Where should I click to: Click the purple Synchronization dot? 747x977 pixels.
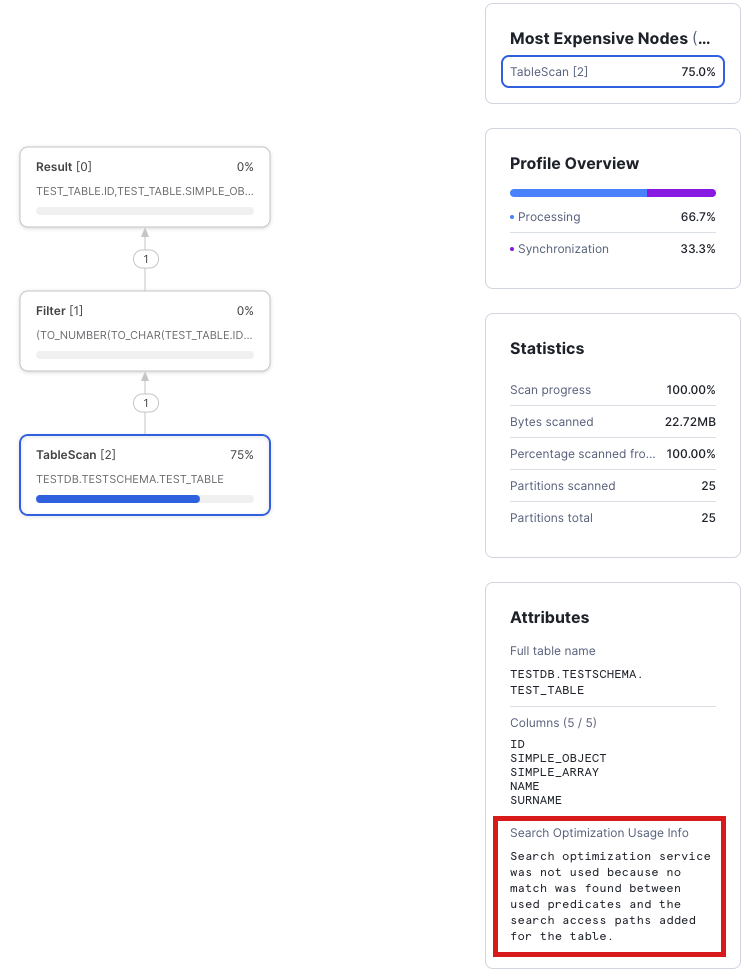(513, 249)
